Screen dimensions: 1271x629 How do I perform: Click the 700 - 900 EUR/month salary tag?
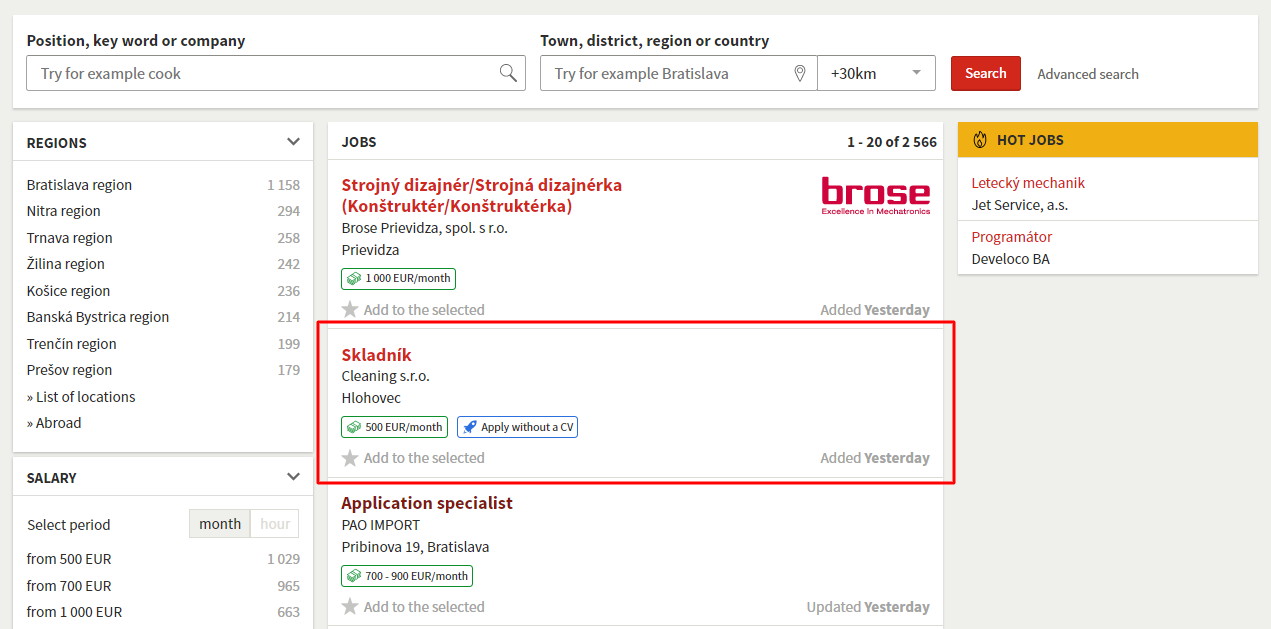point(407,576)
